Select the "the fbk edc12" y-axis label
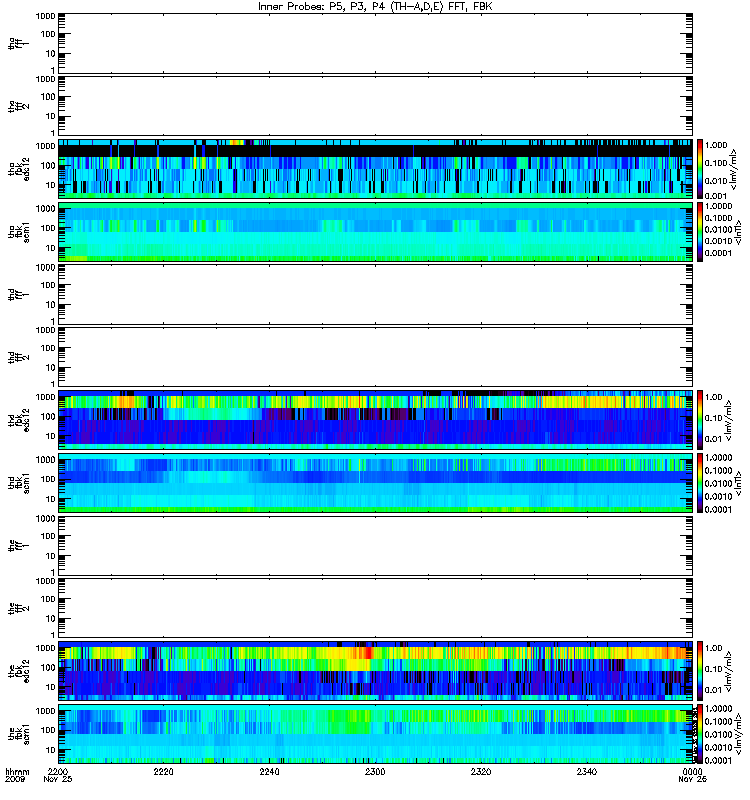750x800 pixels. (x=19, y=671)
